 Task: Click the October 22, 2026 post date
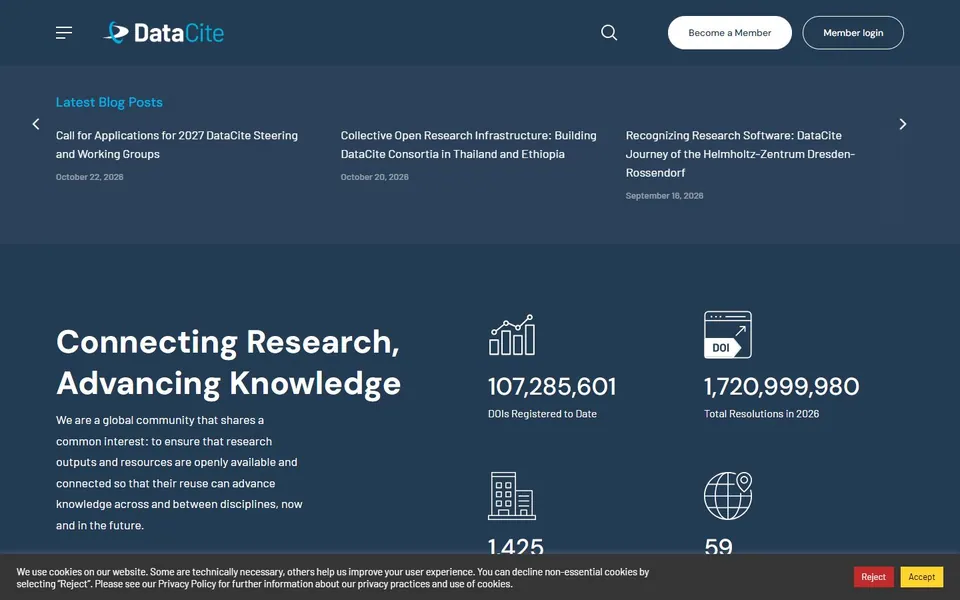coord(89,177)
